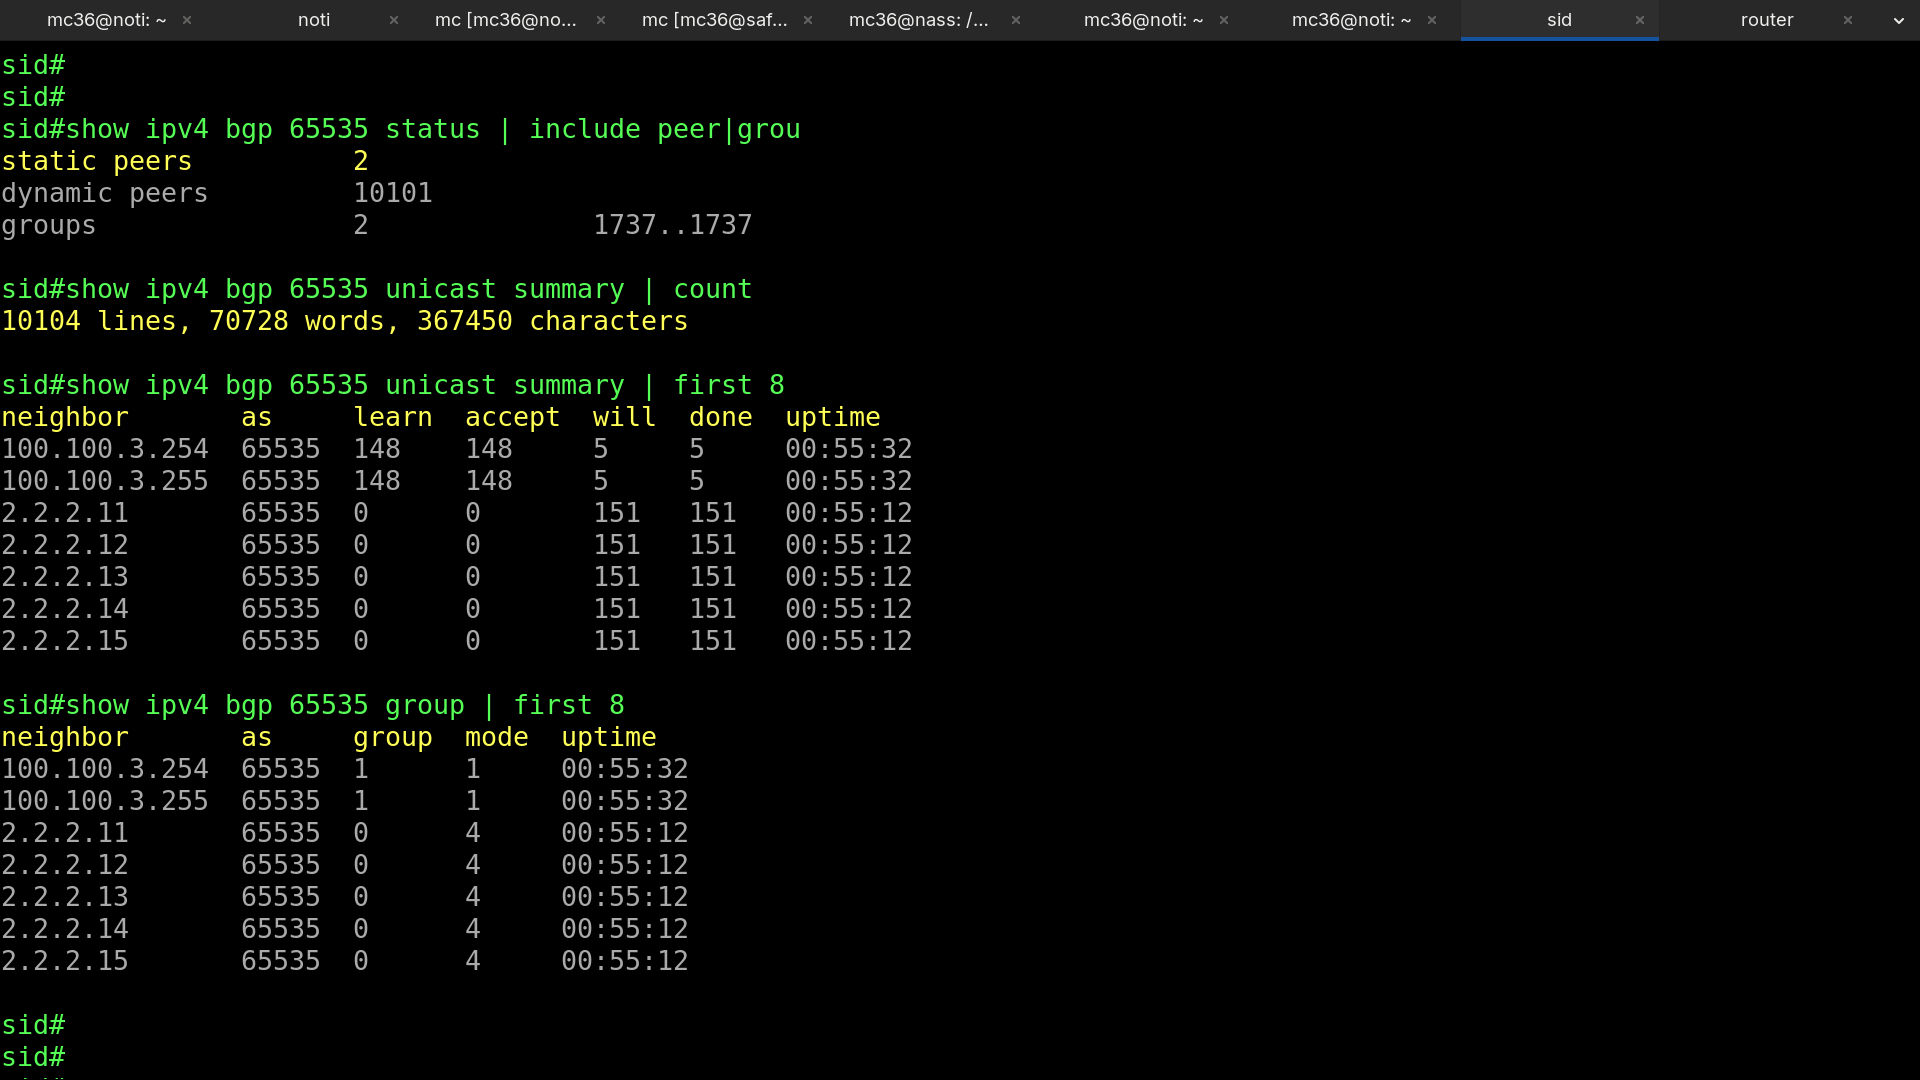Close the mc [mc36@saf... tab

[808, 20]
